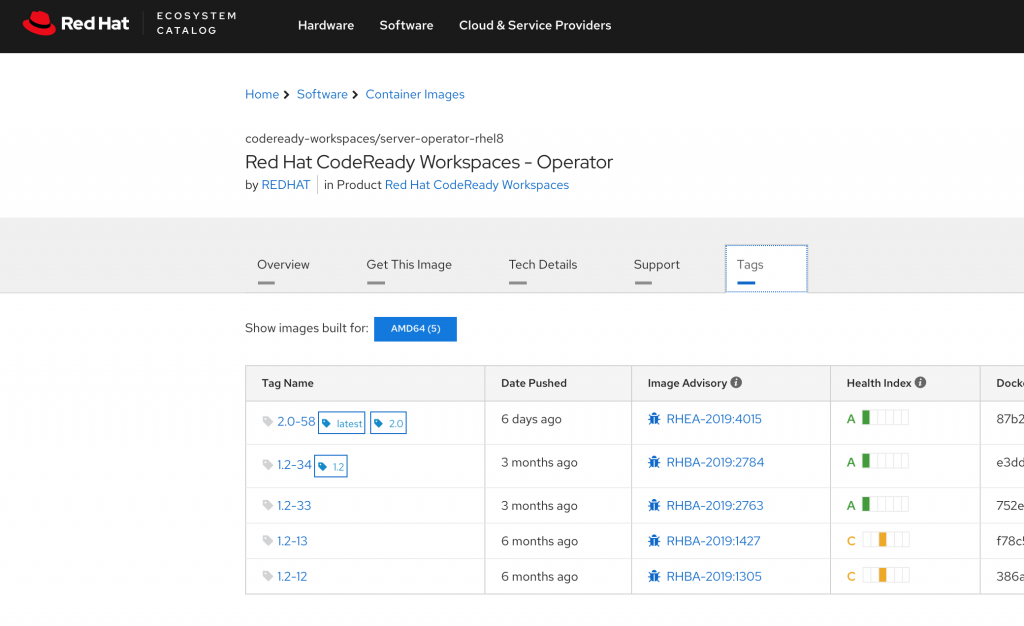Click the Image Advisory info icon

pos(736,383)
